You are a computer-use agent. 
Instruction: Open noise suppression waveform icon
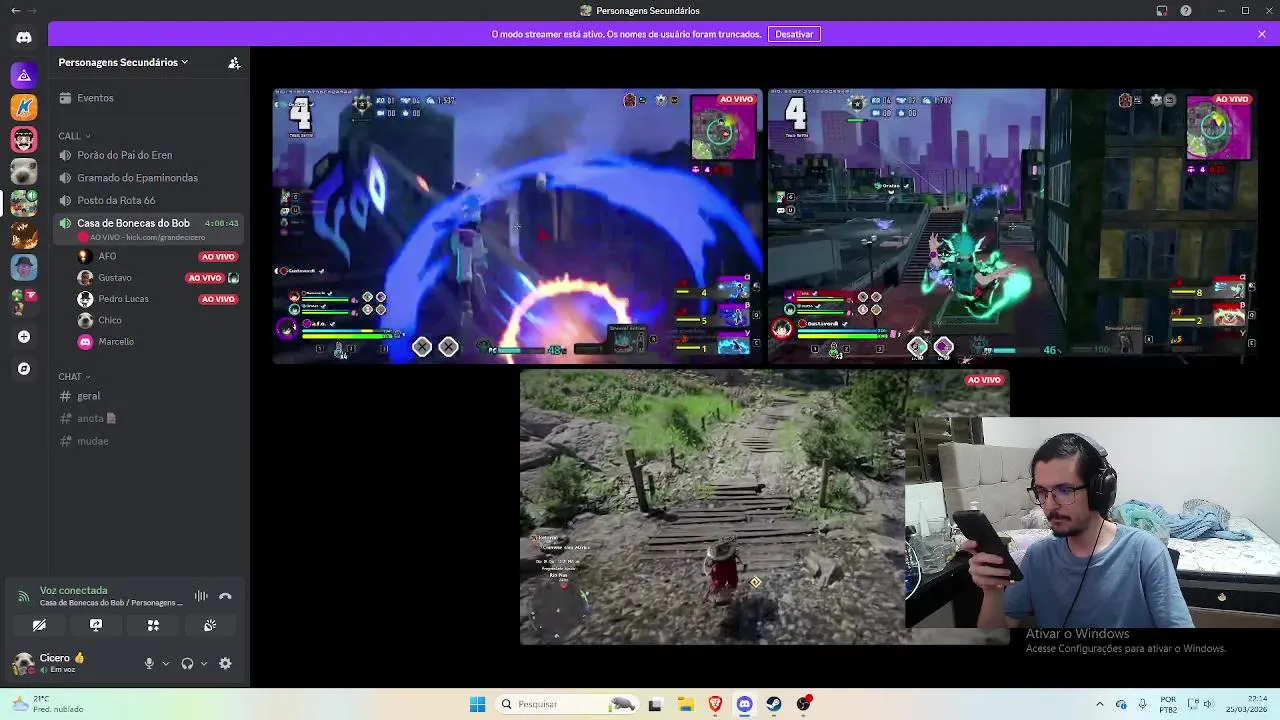(201, 596)
